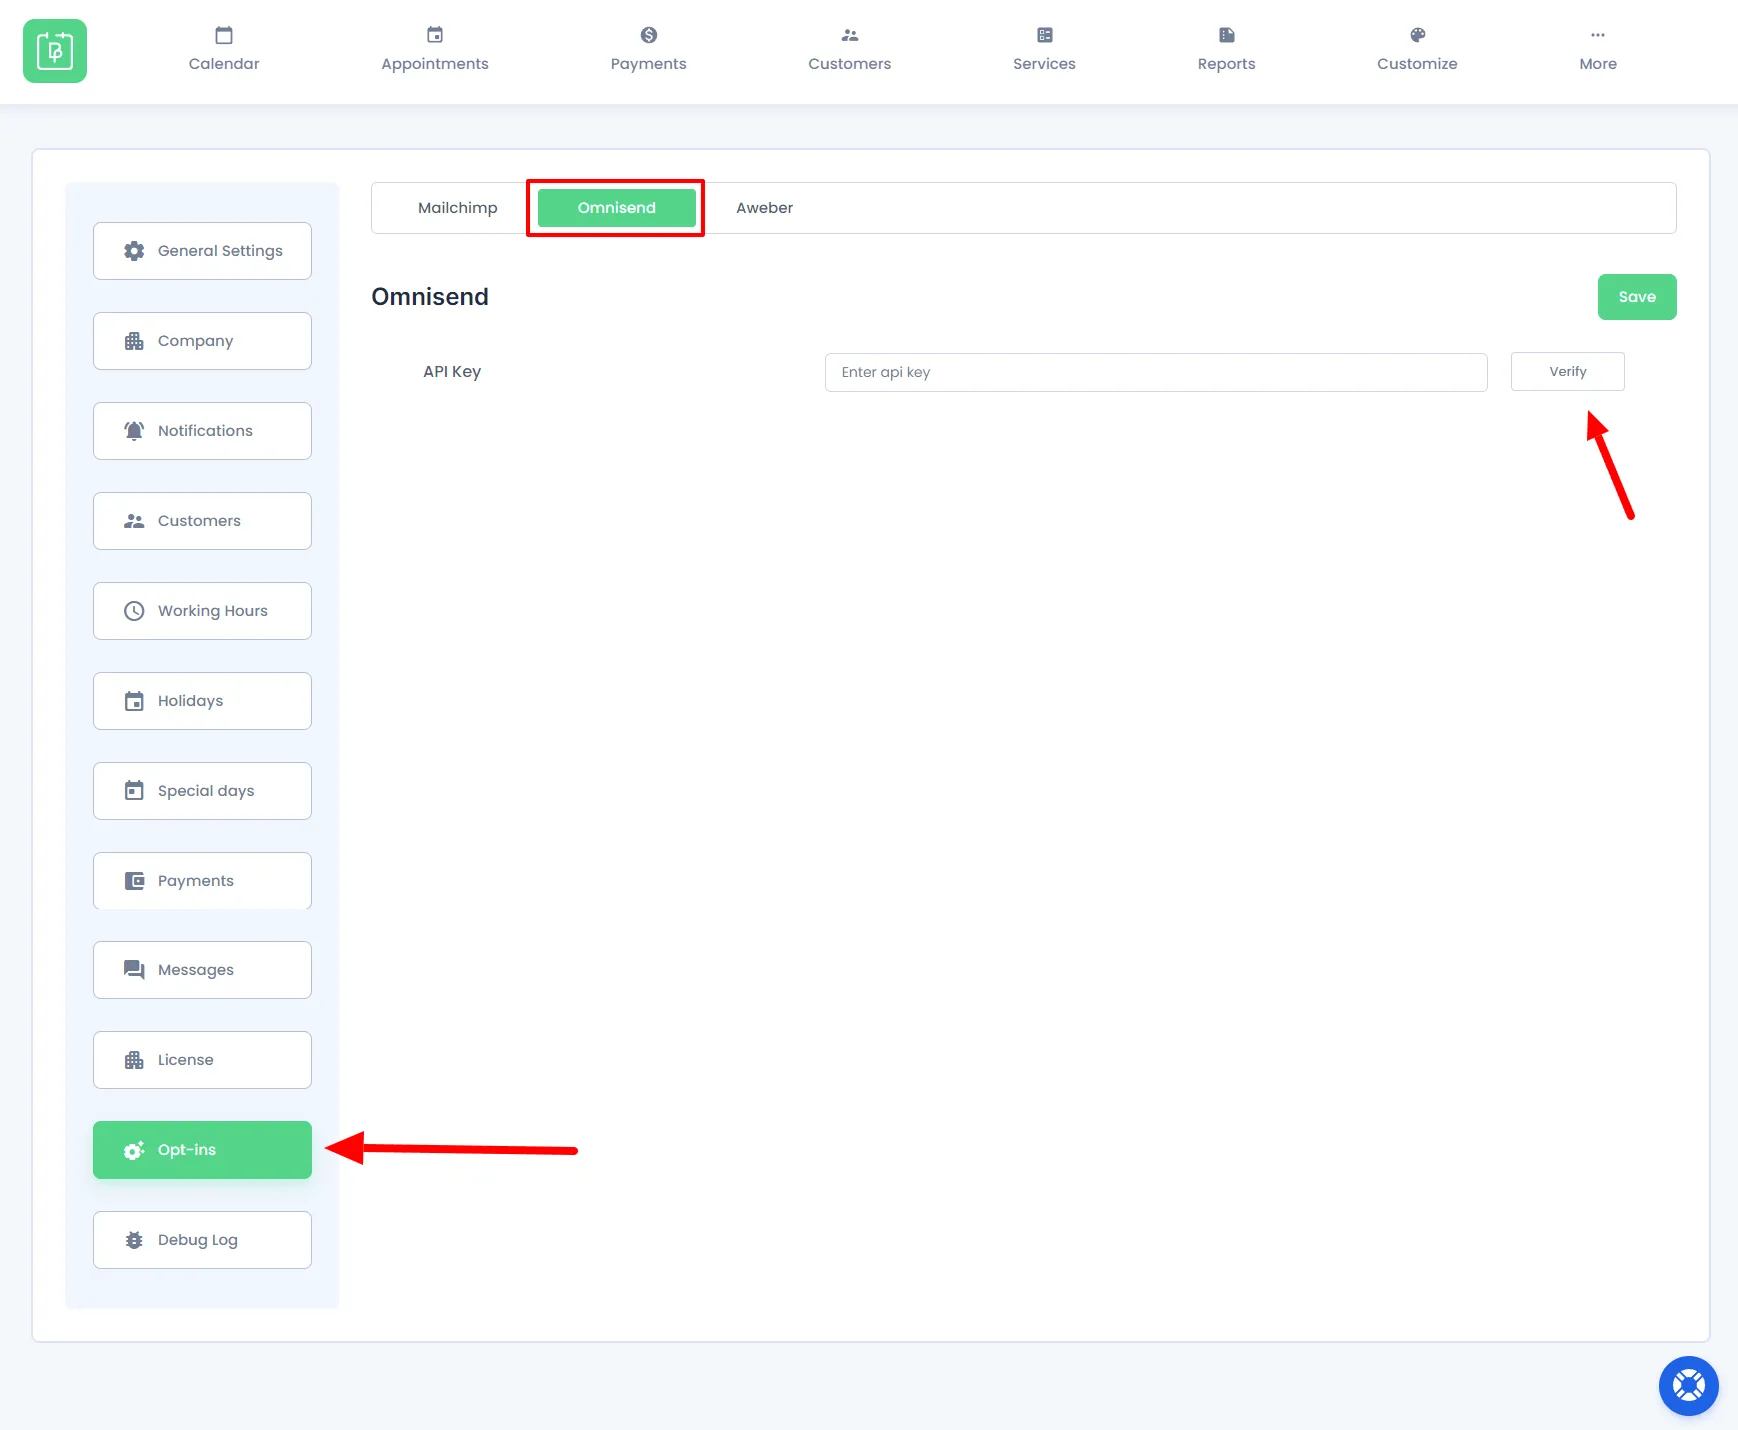Click the Messages chat bubble icon

pyautogui.click(x=134, y=970)
